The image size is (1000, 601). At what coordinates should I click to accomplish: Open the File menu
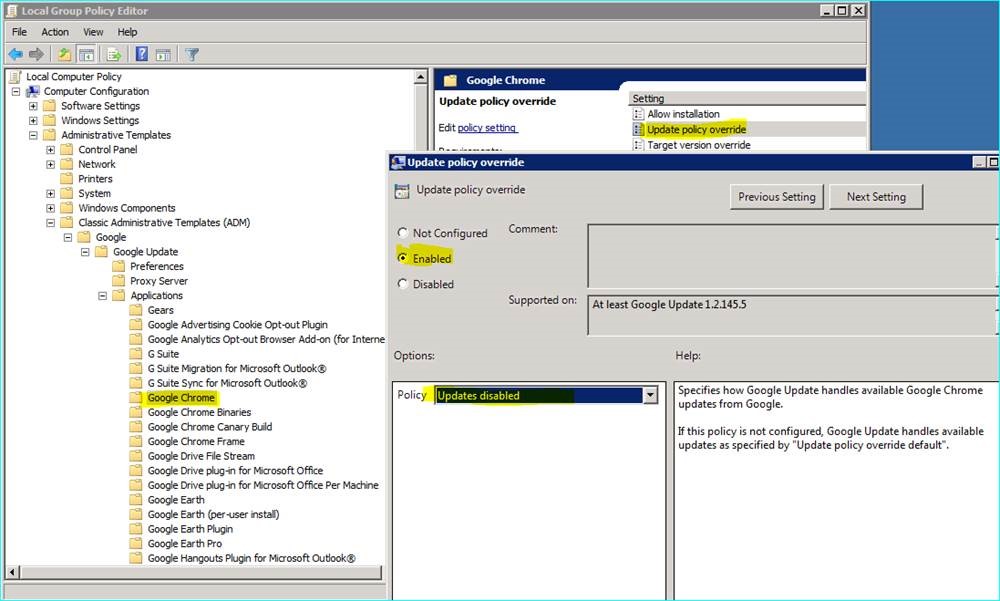click(19, 32)
